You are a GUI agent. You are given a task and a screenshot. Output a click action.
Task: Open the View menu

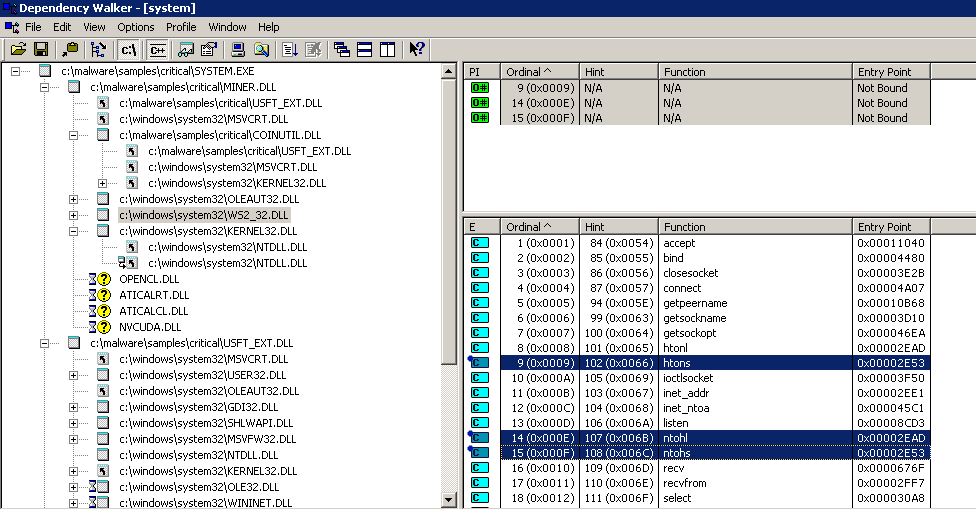point(94,27)
